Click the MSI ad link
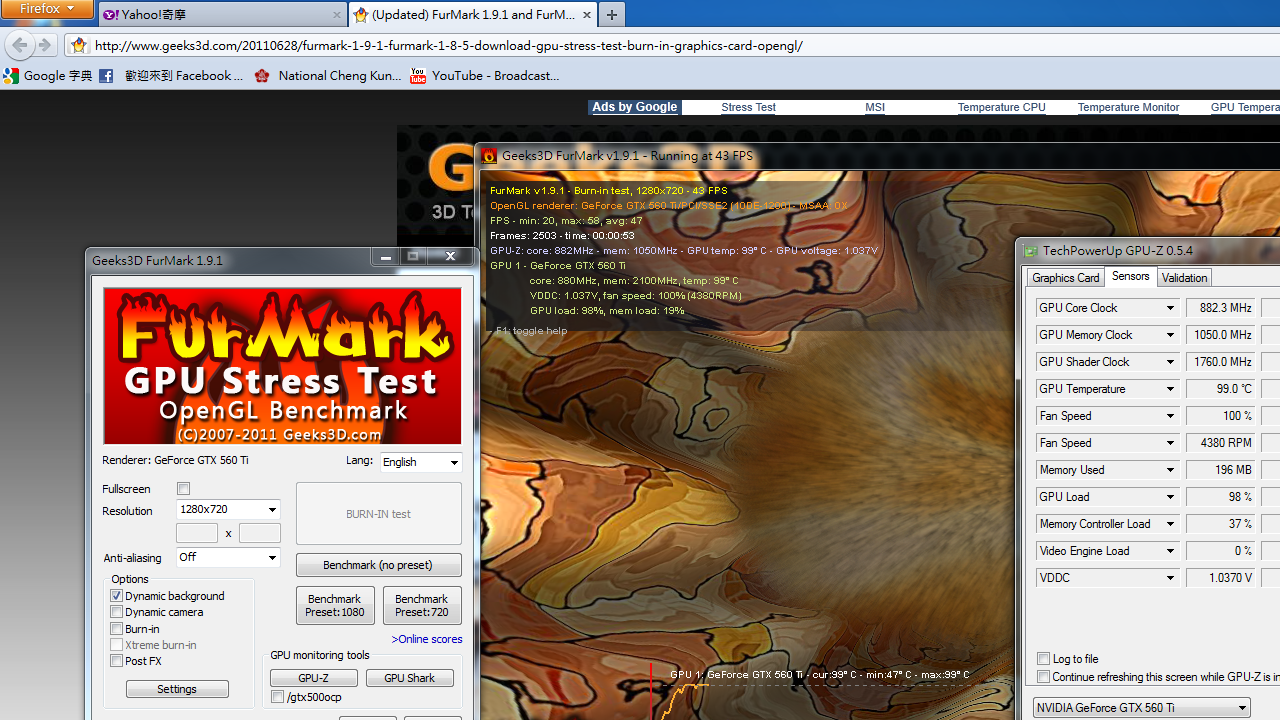The width and height of the screenshot is (1280, 720). coord(875,107)
